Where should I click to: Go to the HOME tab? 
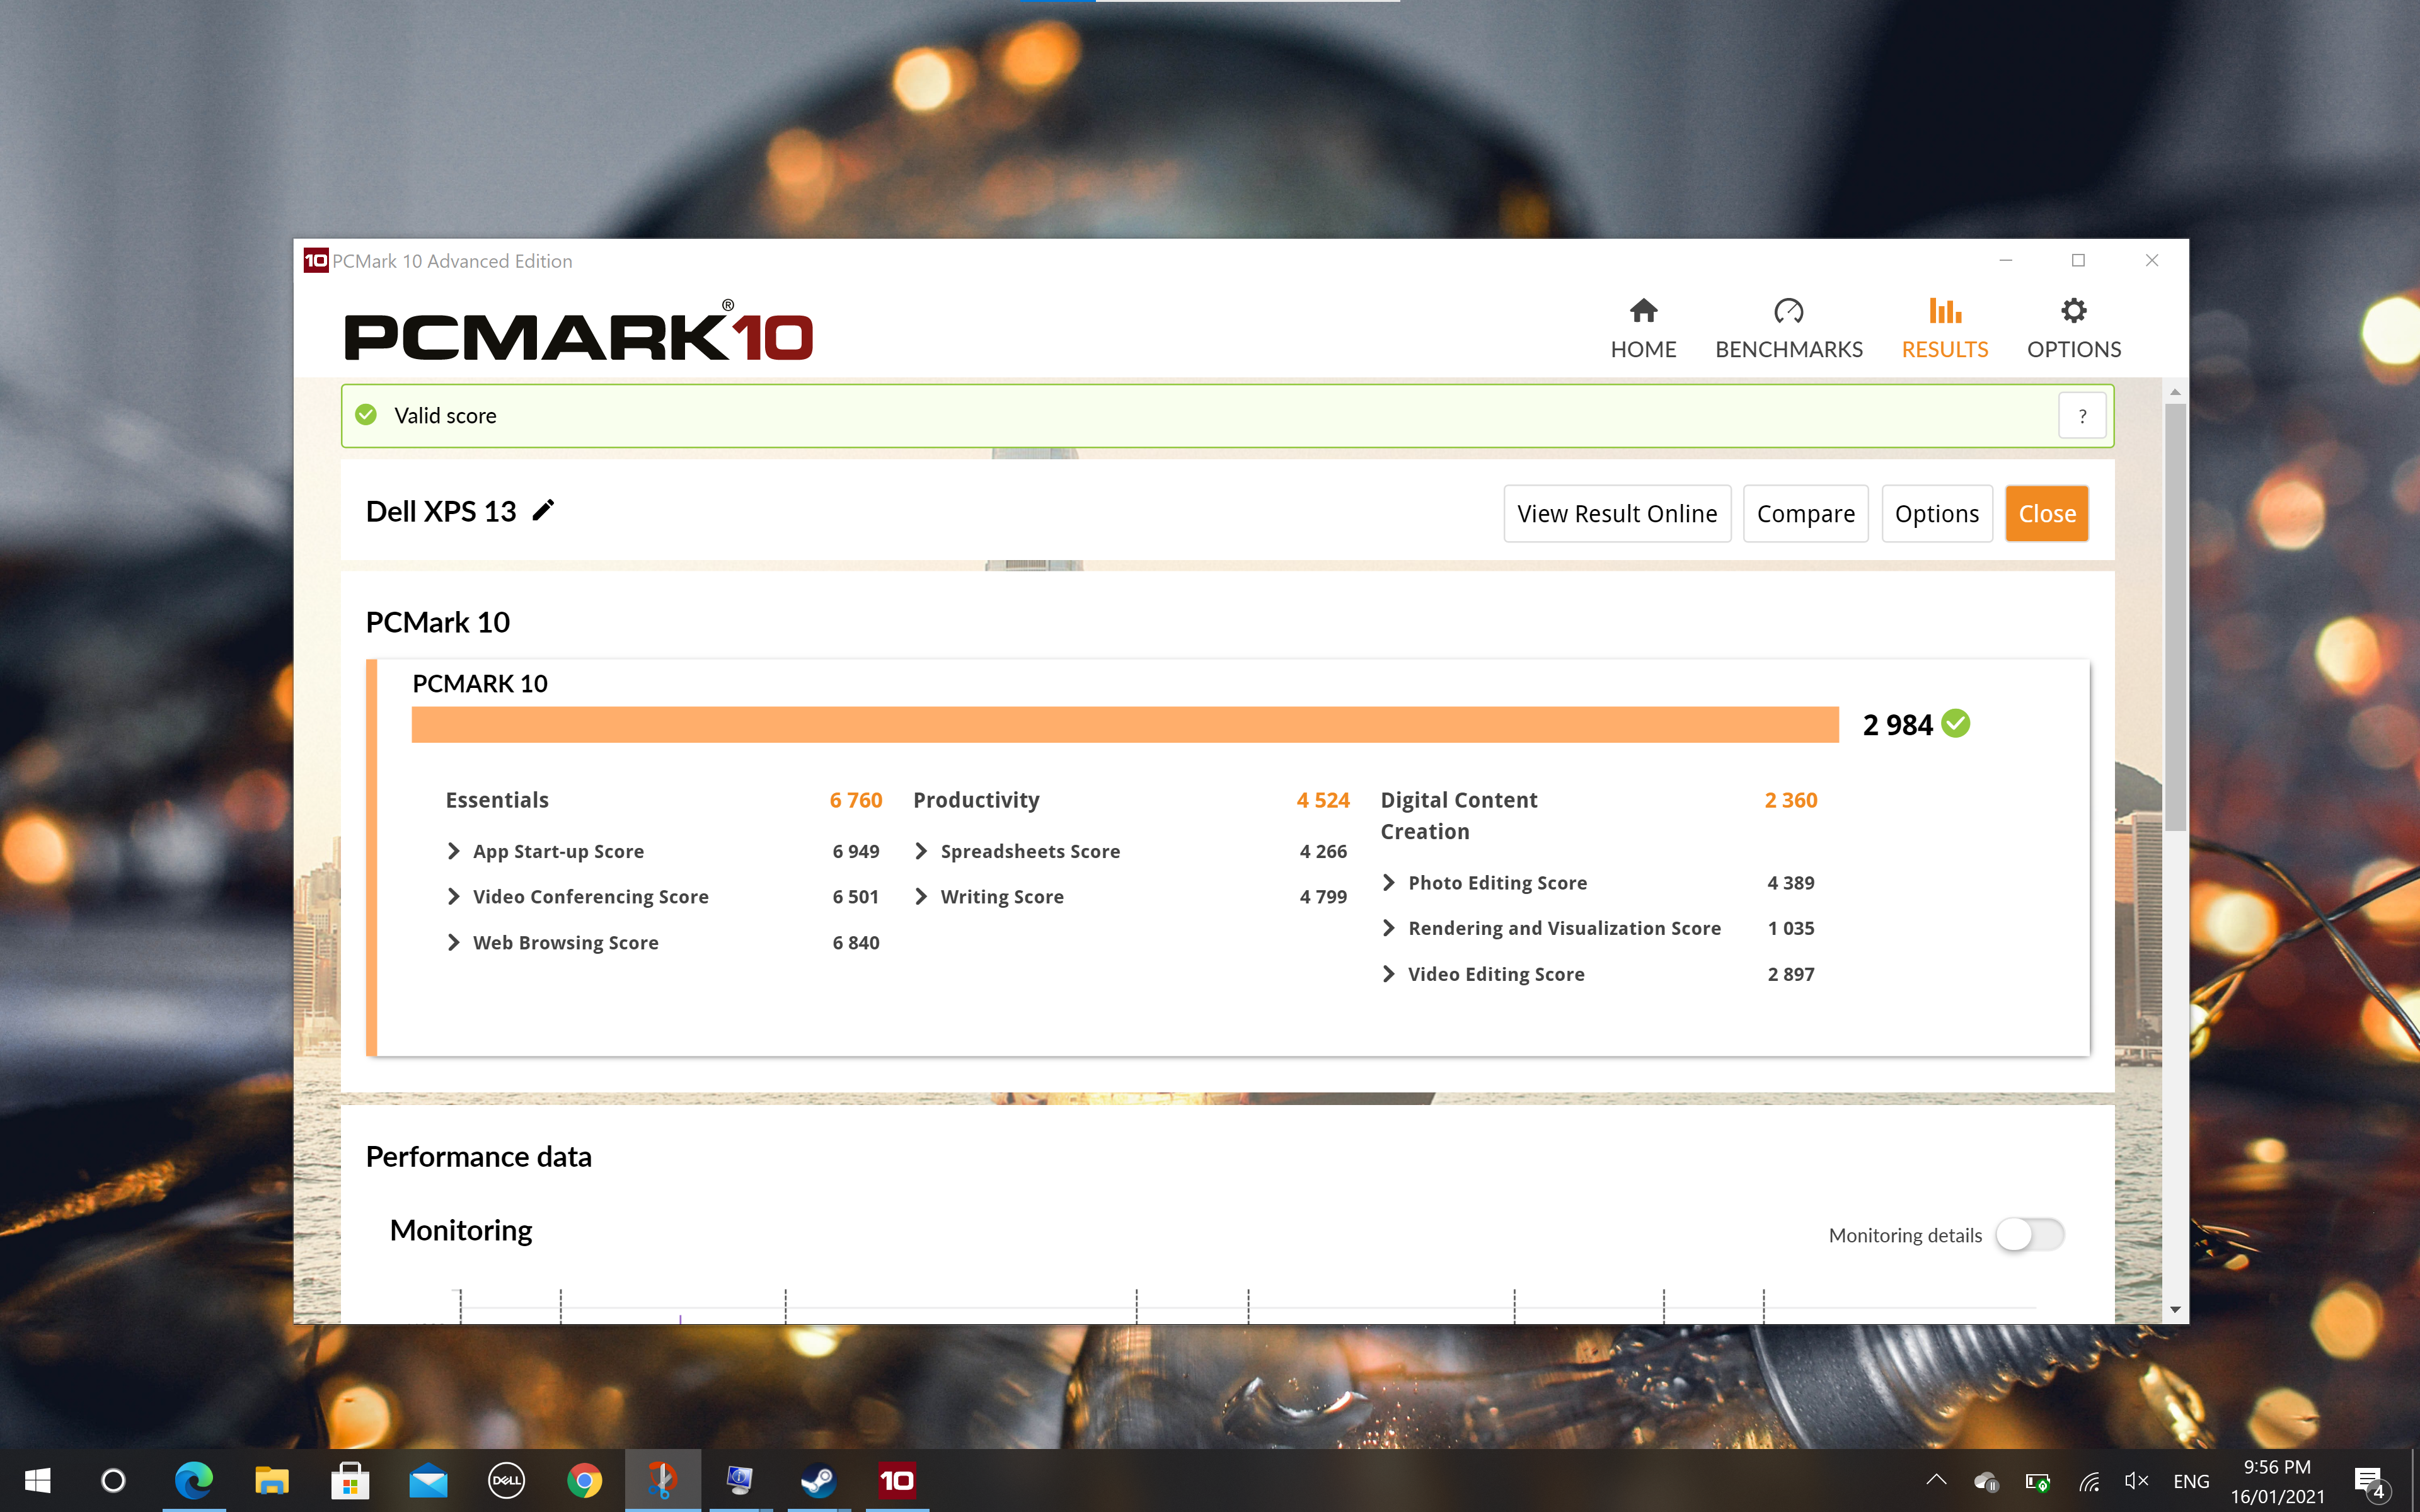(x=1643, y=329)
